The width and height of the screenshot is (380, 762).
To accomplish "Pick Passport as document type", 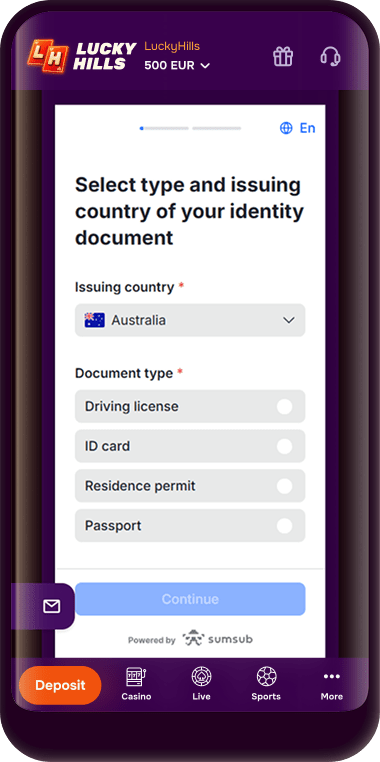I will [x=190, y=525].
